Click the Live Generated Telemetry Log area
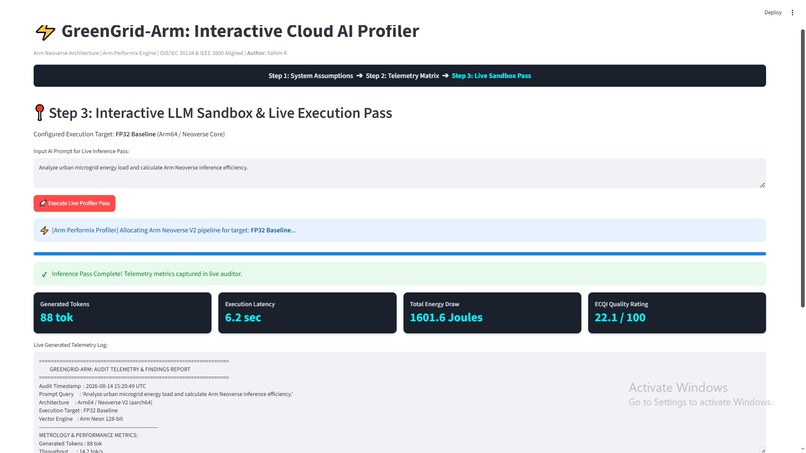This screenshot has width=806, height=453. point(399,403)
